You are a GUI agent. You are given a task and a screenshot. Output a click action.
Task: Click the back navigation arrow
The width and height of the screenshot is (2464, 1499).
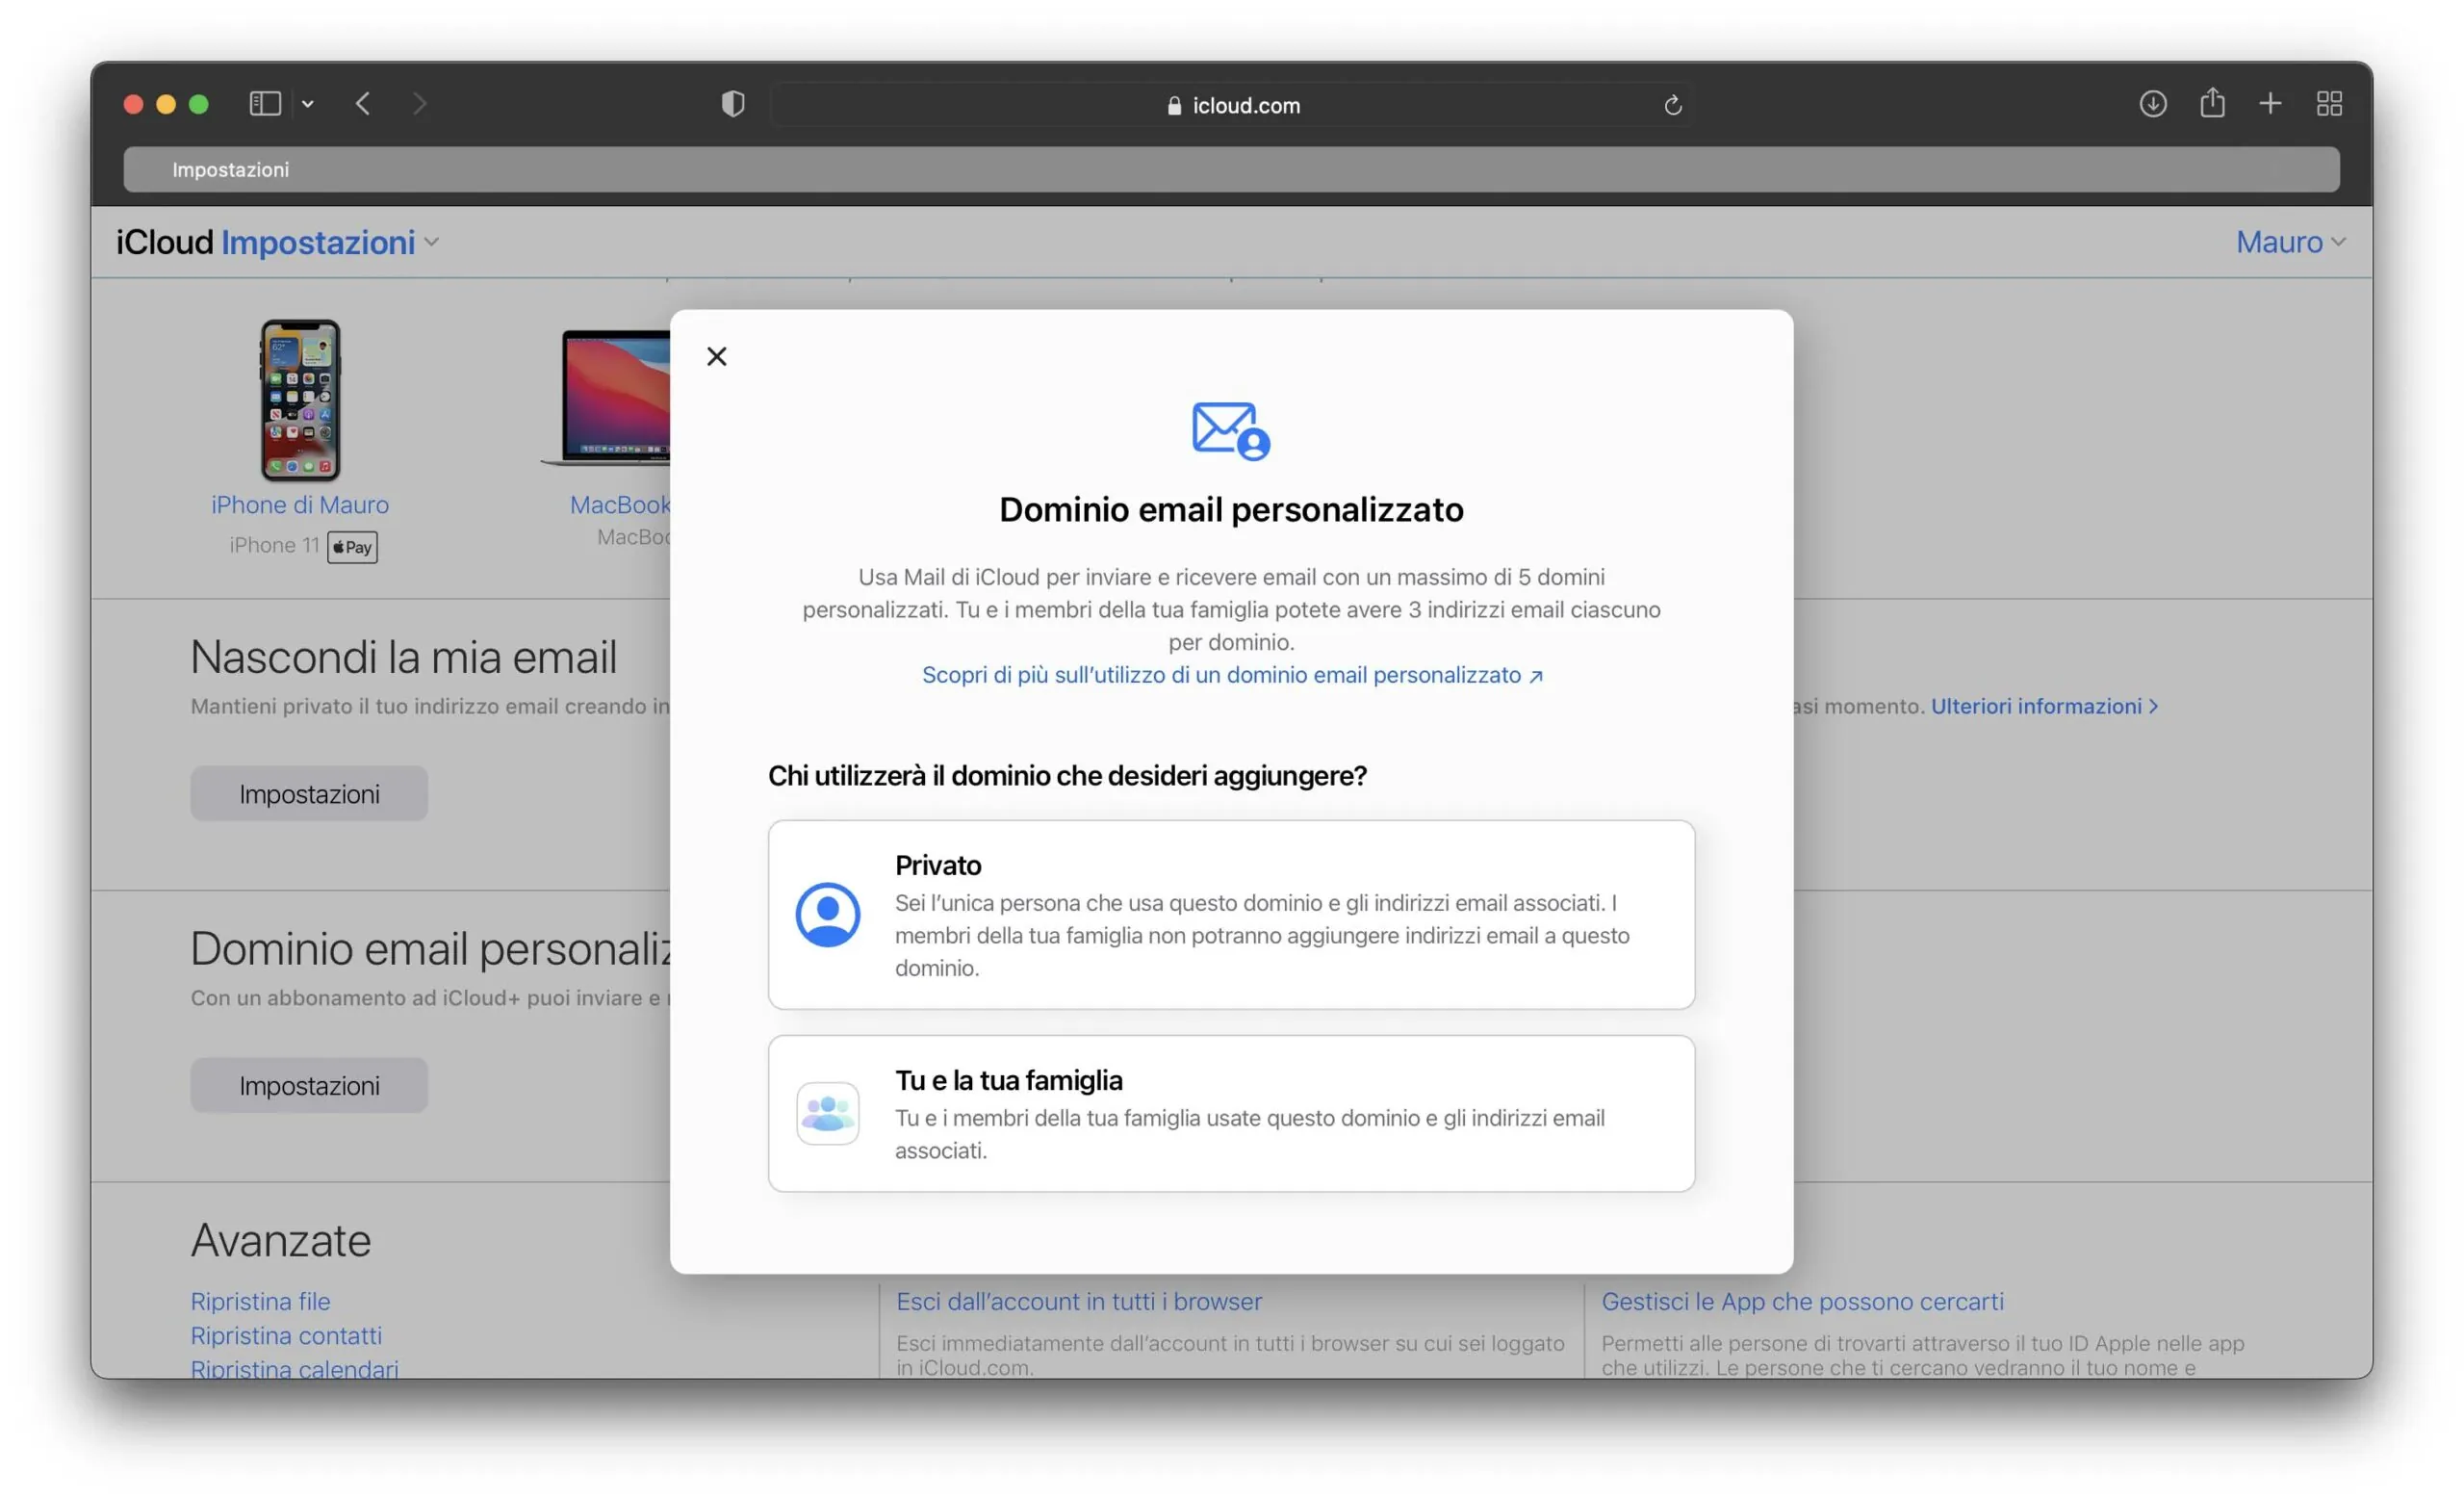click(364, 103)
